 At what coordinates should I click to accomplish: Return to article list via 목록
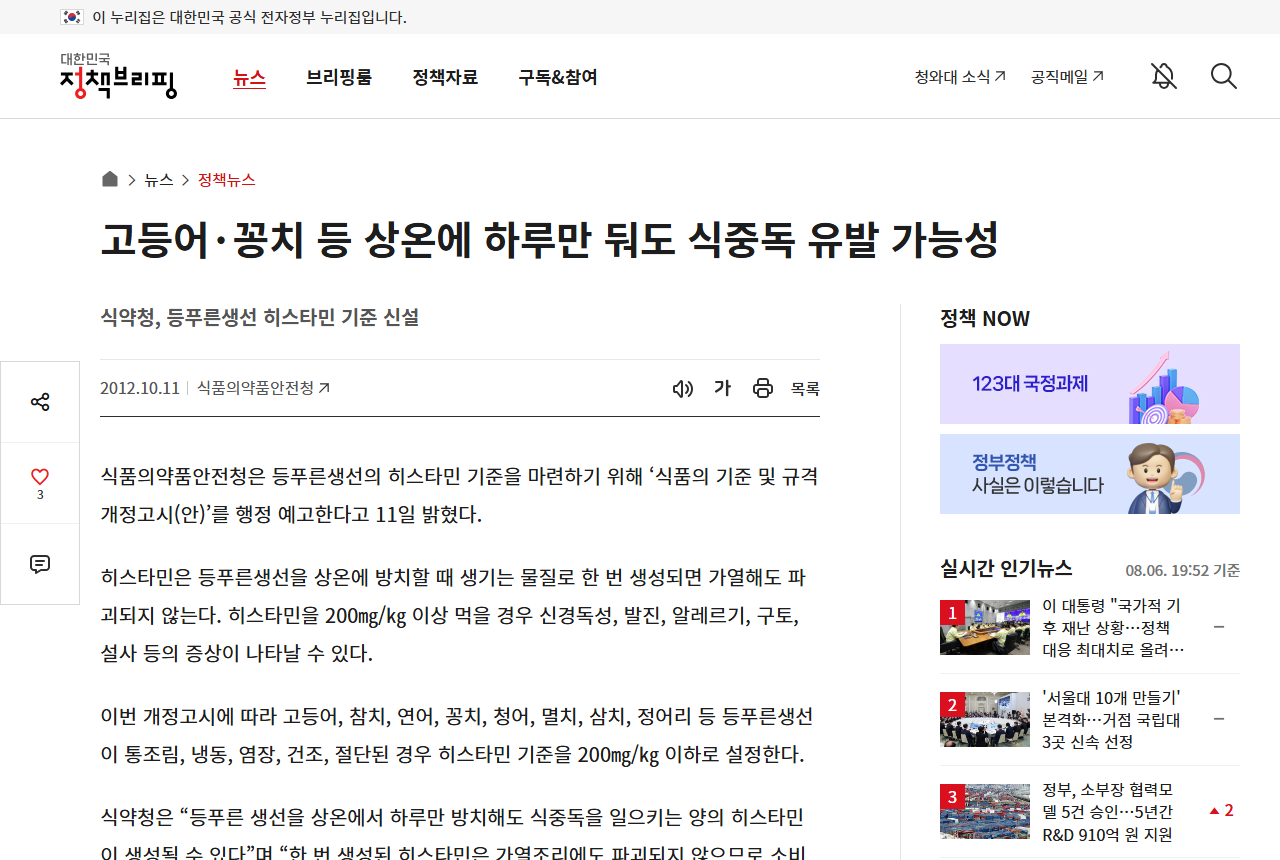tap(805, 388)
